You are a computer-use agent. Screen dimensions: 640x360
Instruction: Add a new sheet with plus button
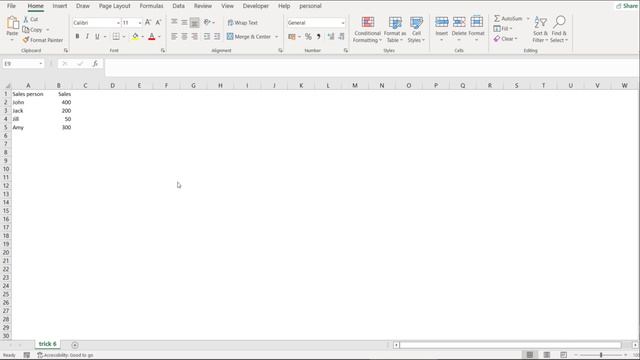coord(75,345)
